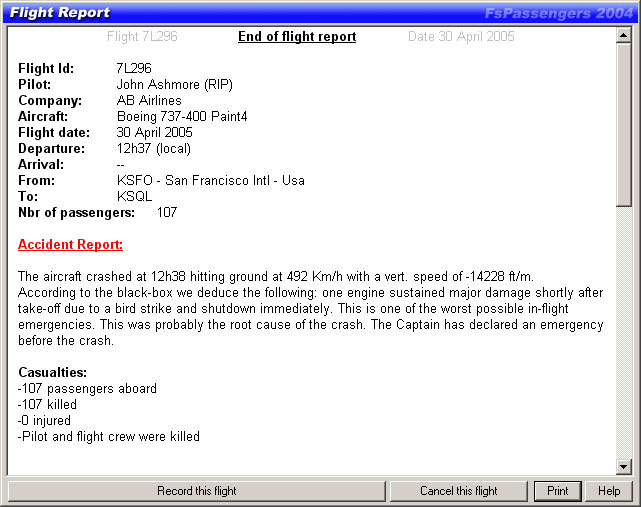Click the Arrival label
Viewport: 641px width, 507px height.
[41, 164]
